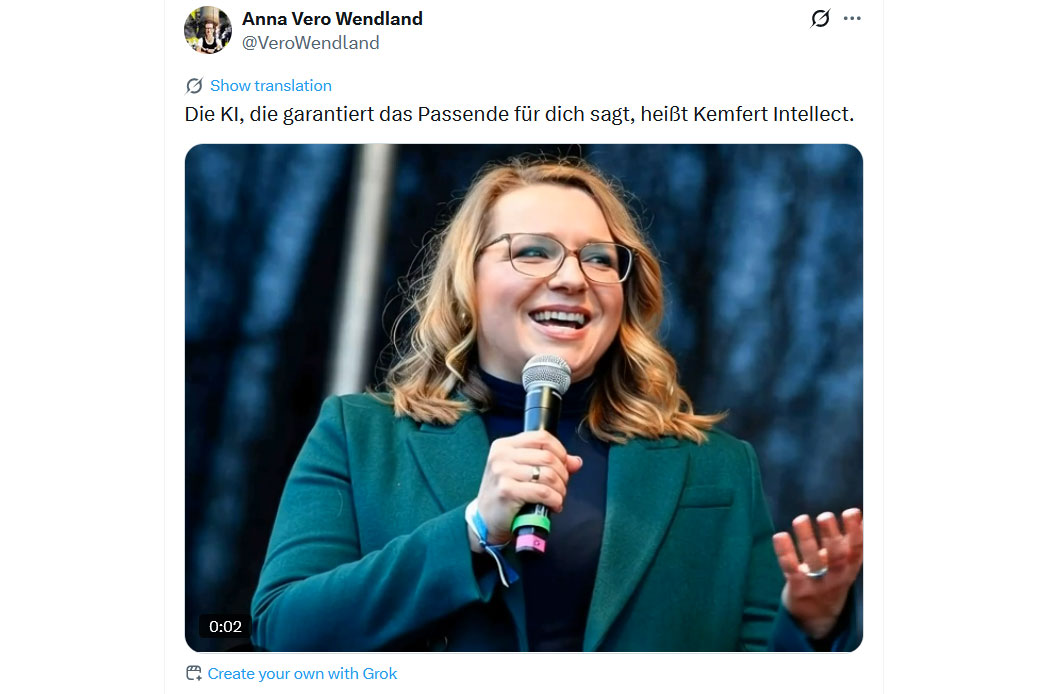This screenshot has width=1050, height=694.
Task: Click the raised hand in the video frame
Action: pyautogui.click(x=817, y=569)
